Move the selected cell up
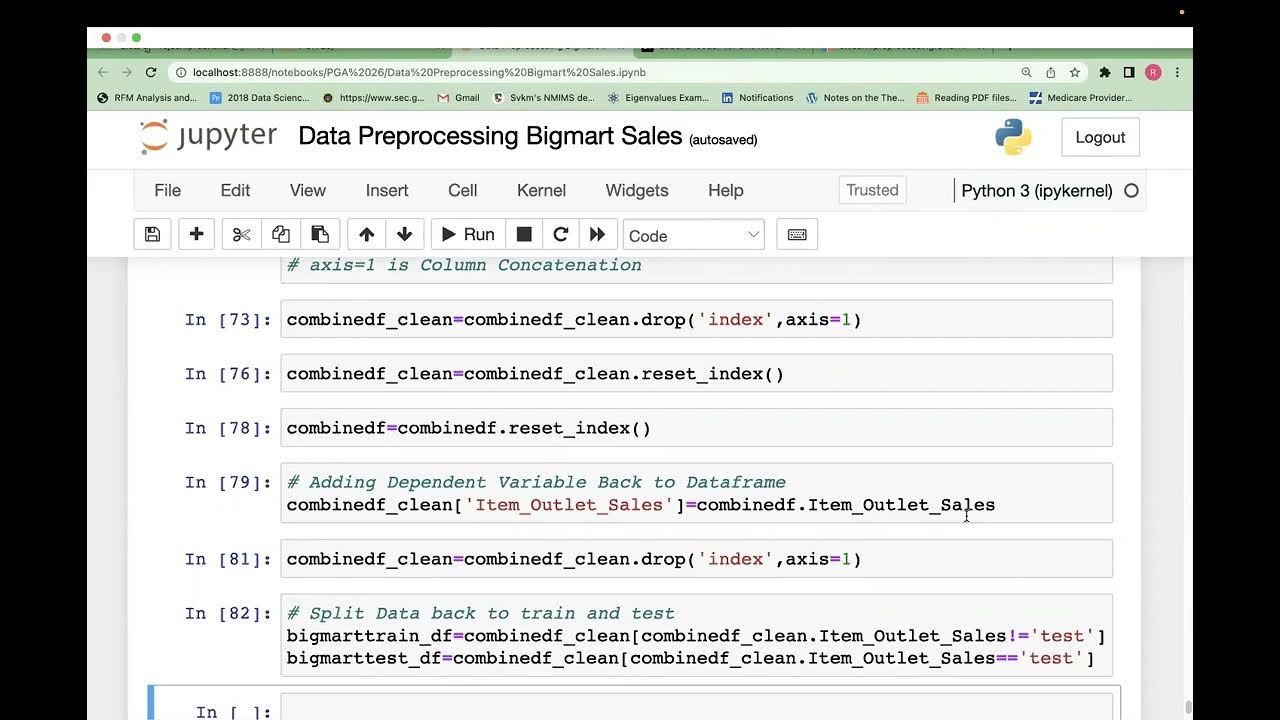This screenshot has width=1280, height=720. tap(366, 235)
